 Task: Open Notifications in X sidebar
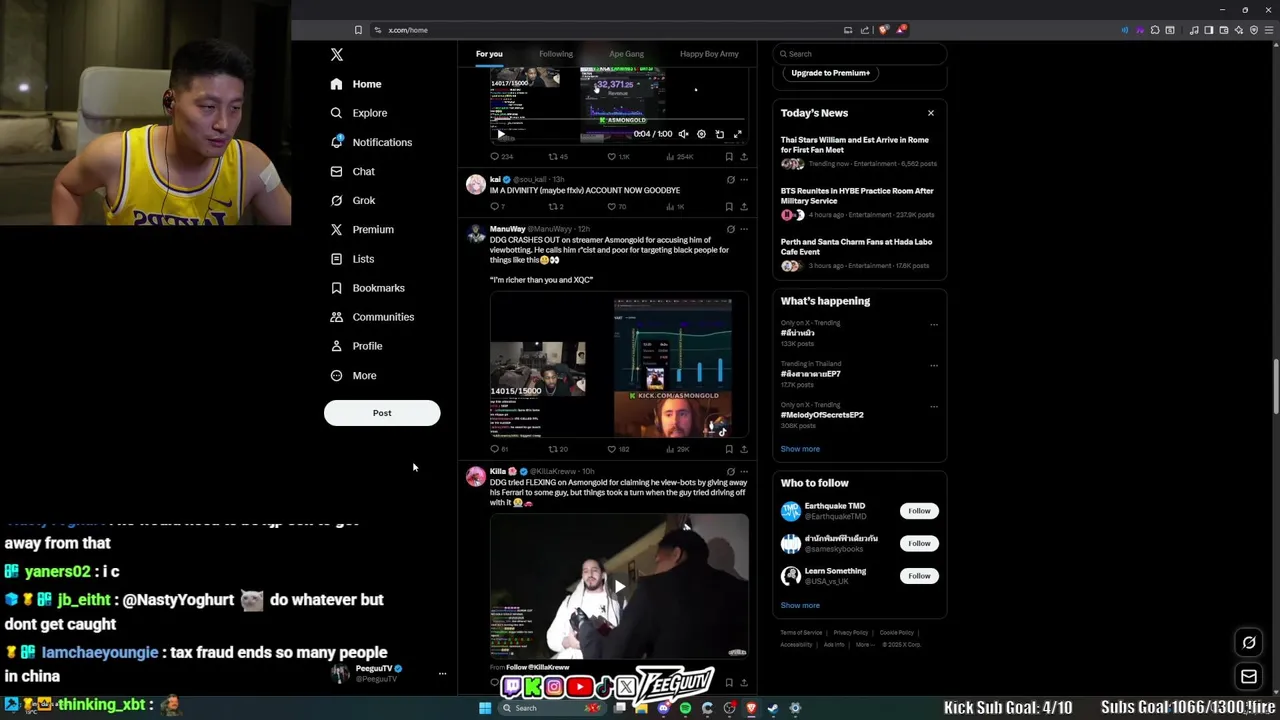[x=371, y=142]
